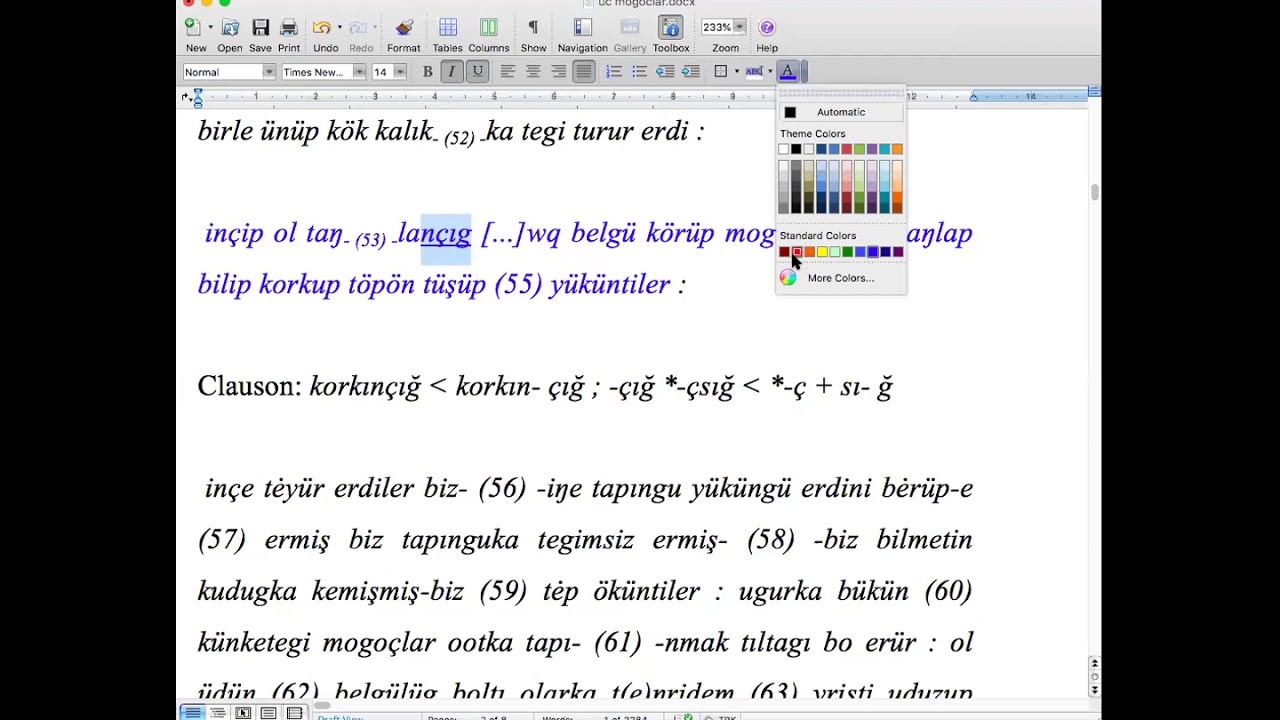Decrease the paragraph indent
The width and height of the screenshot is (1280, 720).
(665, 72)
